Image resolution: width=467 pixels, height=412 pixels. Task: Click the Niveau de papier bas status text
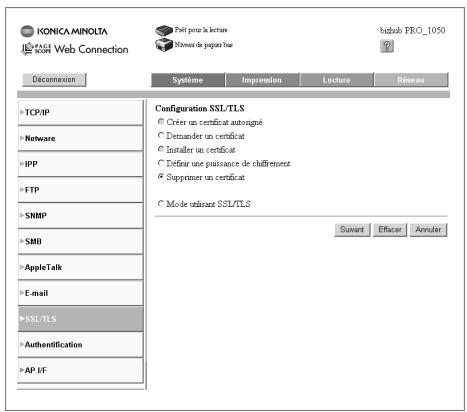click(x=204, y=45)
